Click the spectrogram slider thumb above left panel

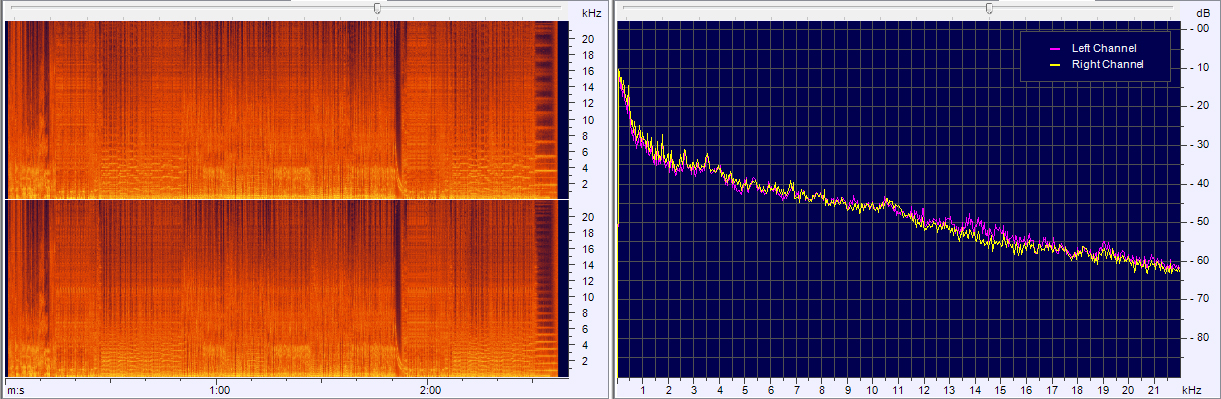point(377,8)
